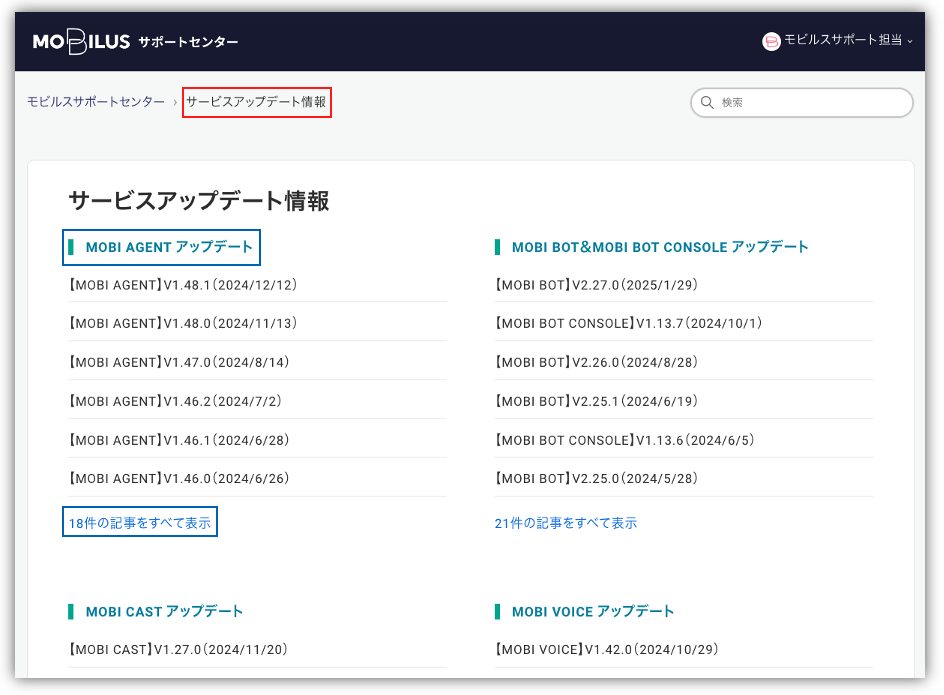Screen dimensions: 944x695
Task: Open article MOBI AGENT V1.46.1 (2024/6/28)
Action: [179, 440]
